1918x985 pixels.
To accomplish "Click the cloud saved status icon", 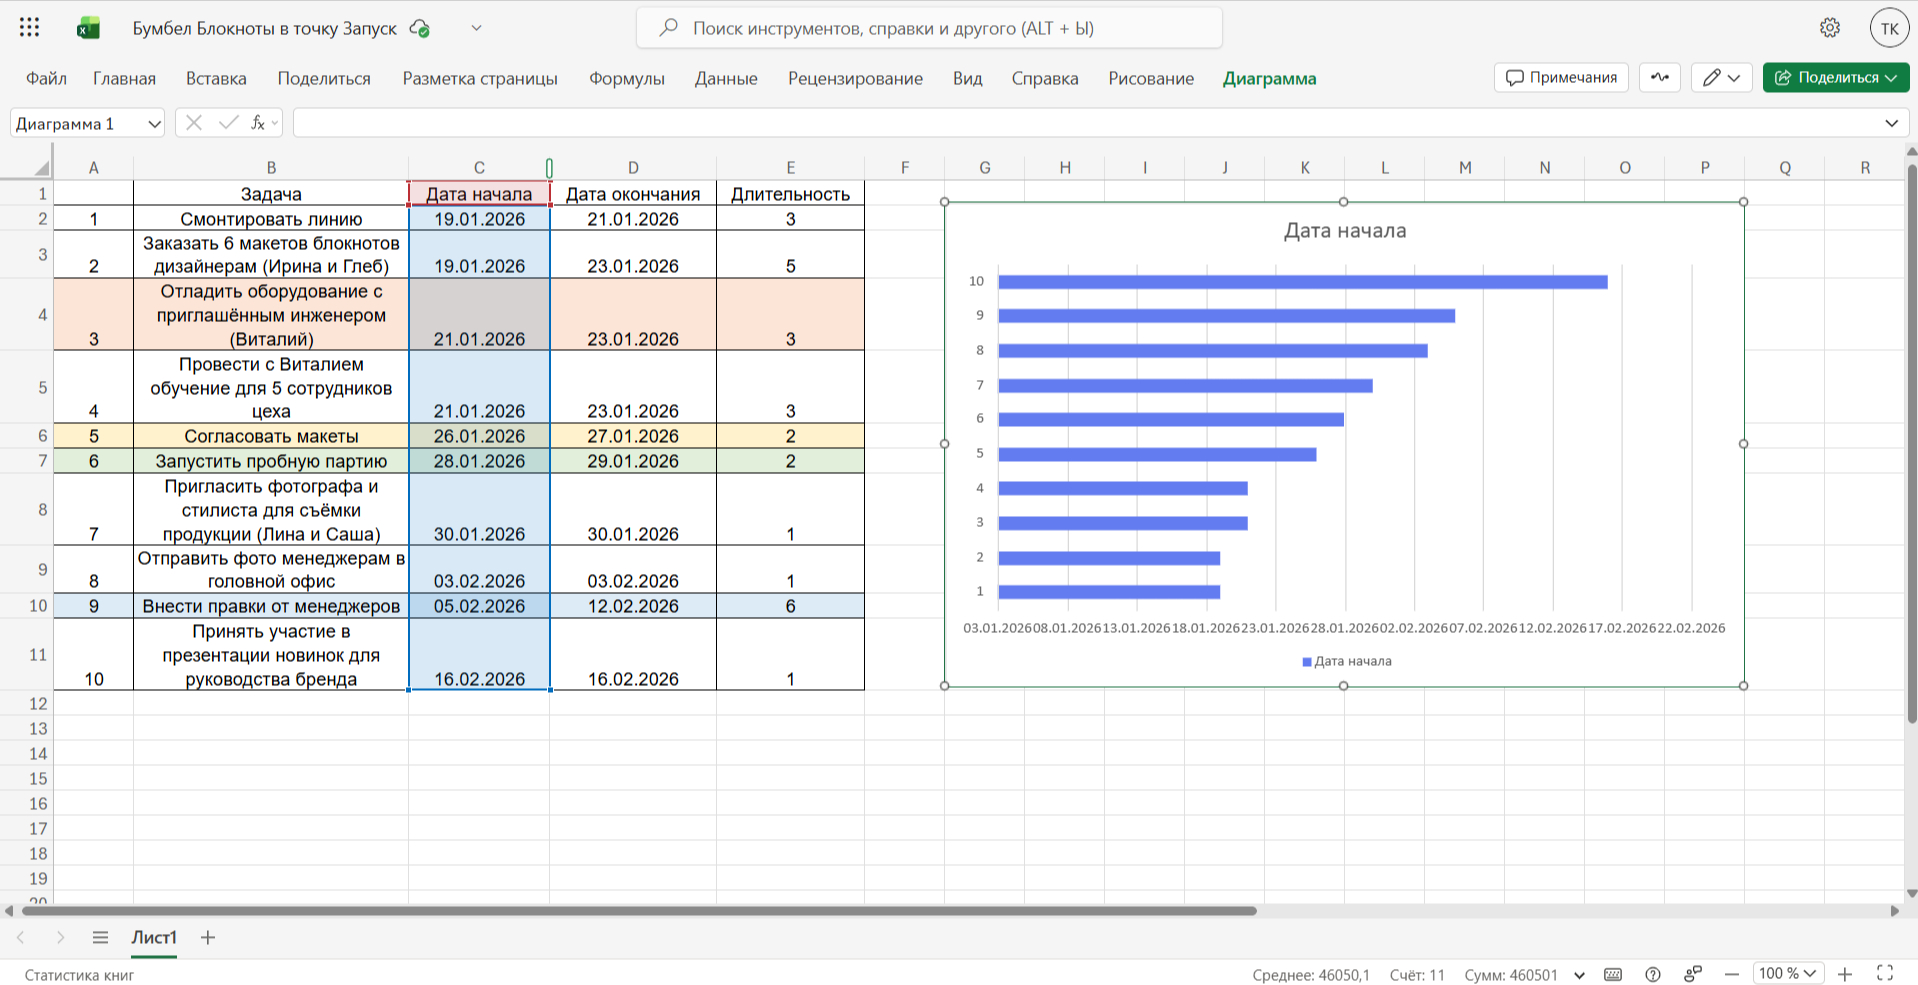I will point(420,29).
